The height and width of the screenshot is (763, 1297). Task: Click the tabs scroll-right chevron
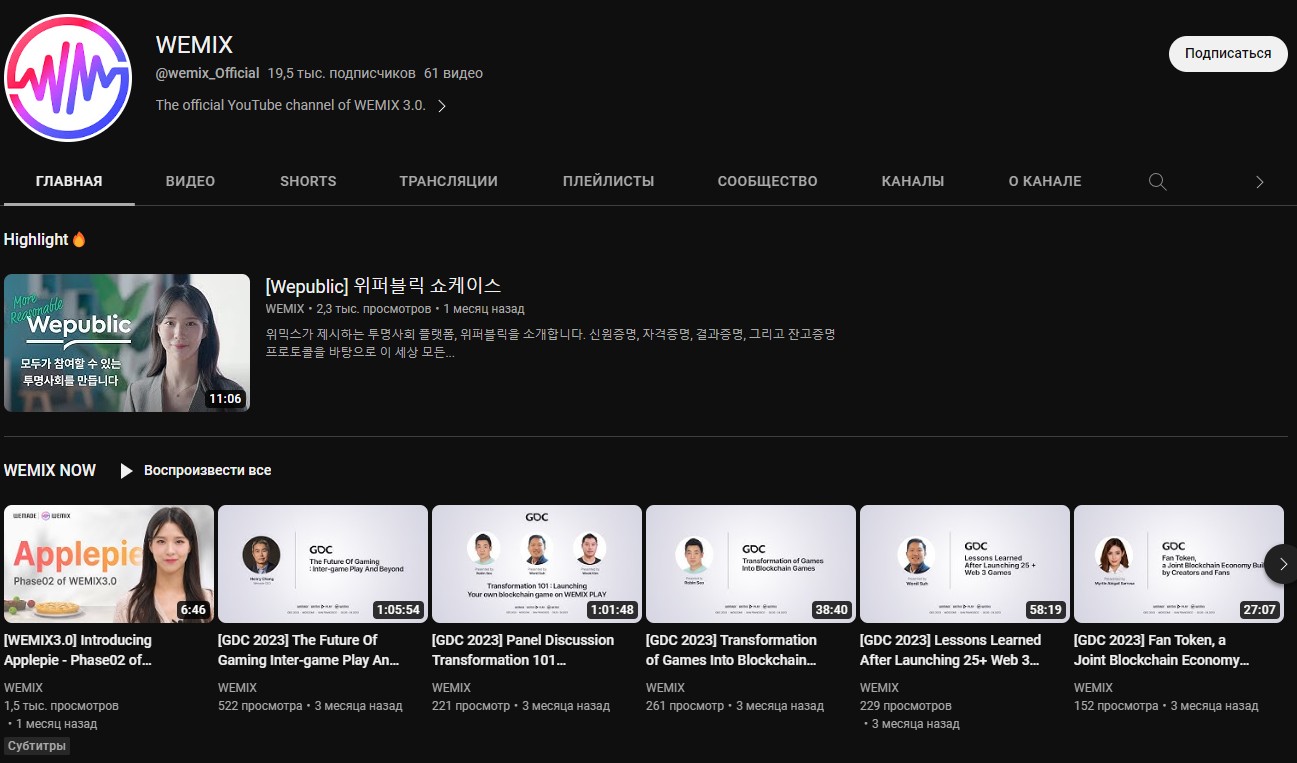click(1260, 182)
